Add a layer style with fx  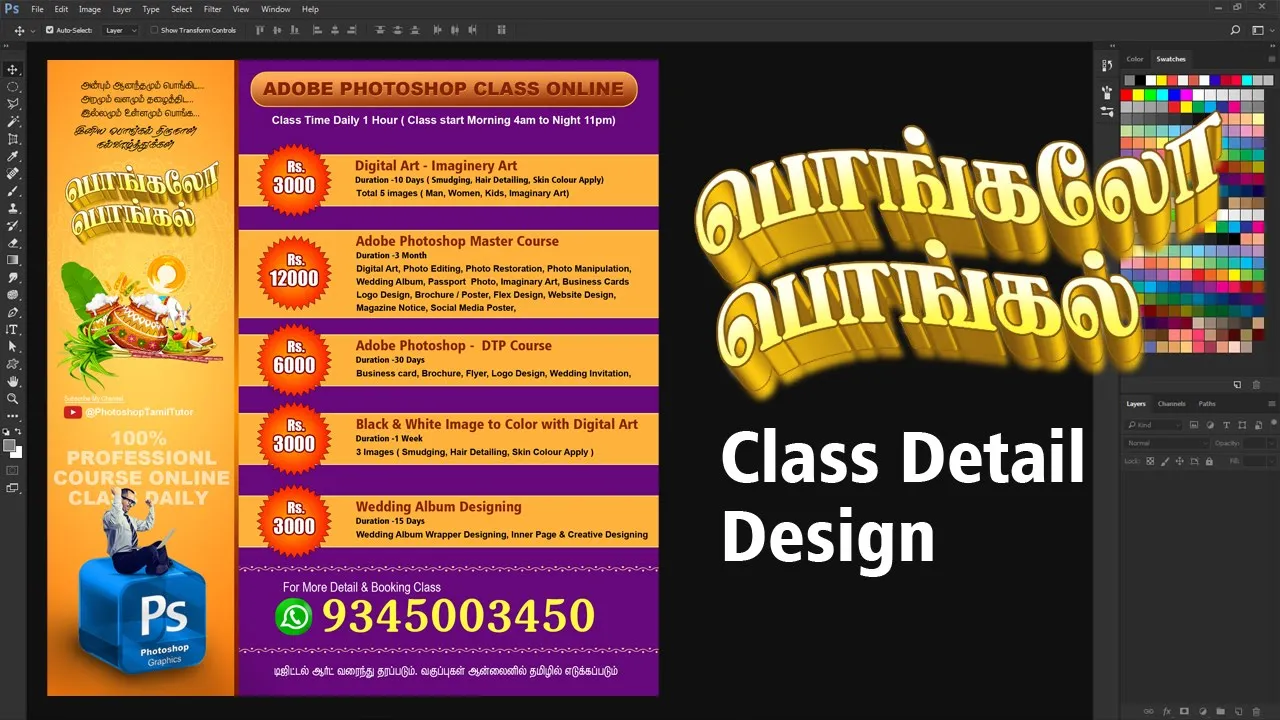click(1168, 712)
